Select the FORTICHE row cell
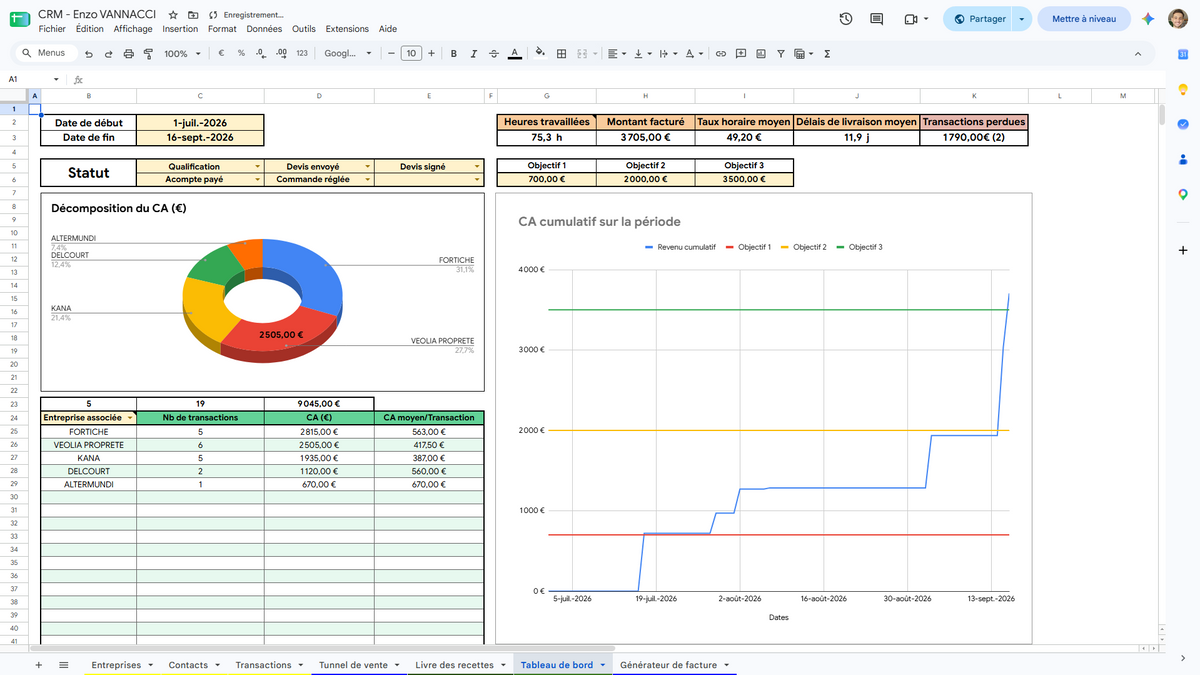The image size is (1200, 675). [88, 432]
